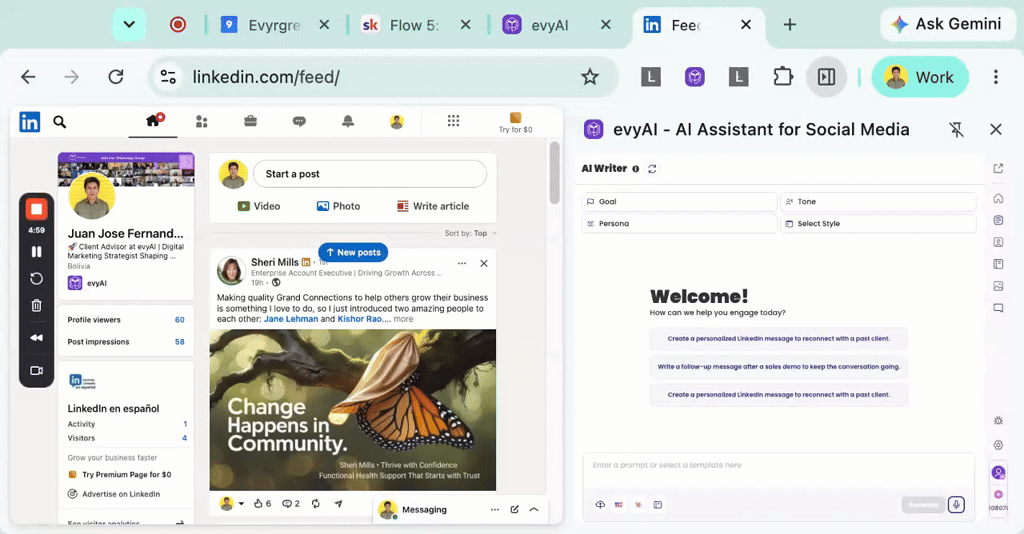Toggle Chrome side panel button
Screen dimensions: 1024x534
pos(826,77)
